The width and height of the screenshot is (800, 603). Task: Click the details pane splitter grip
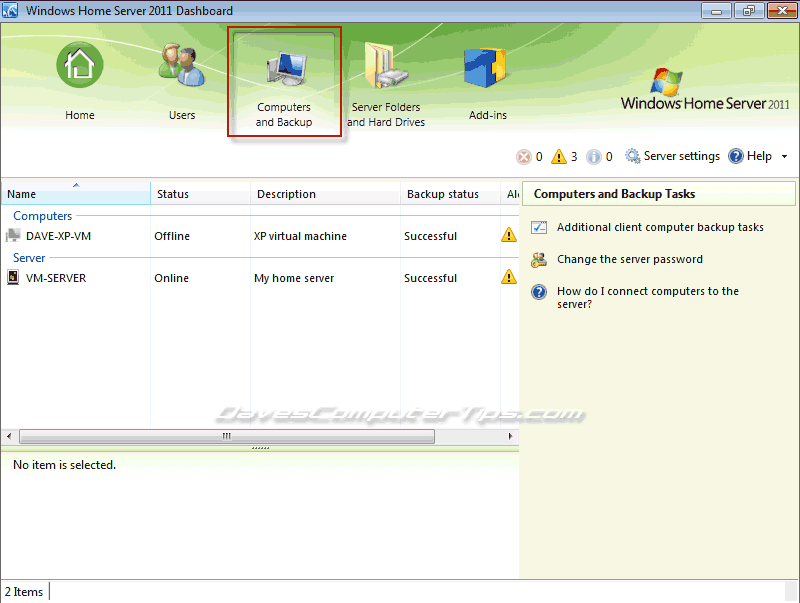(260, 448)
